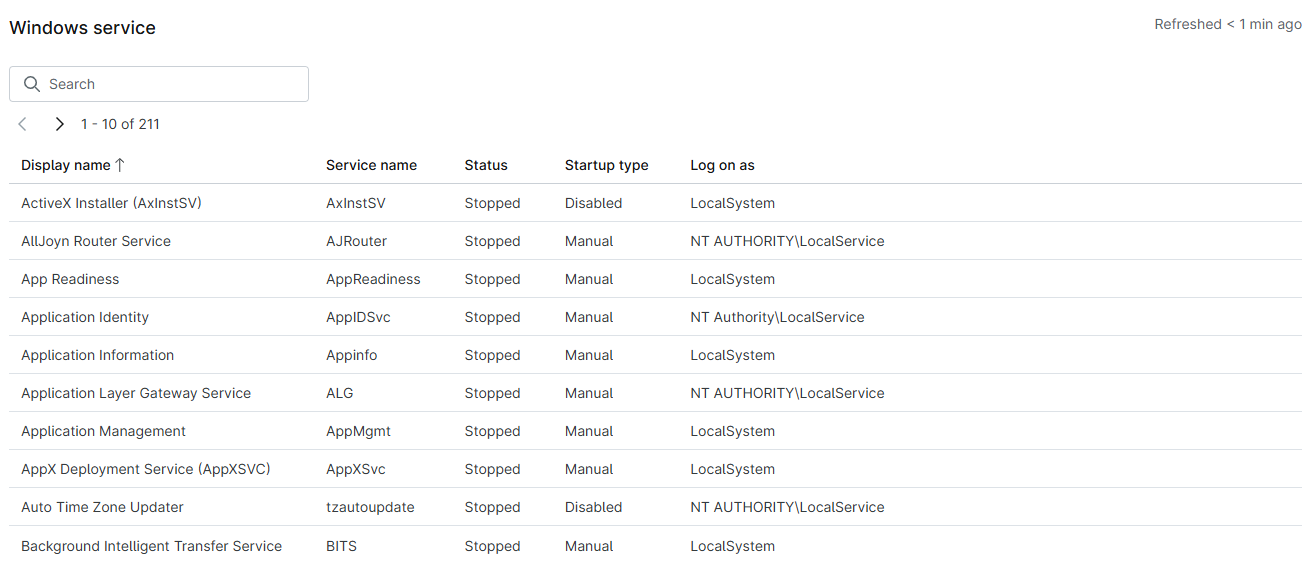Focus the Search input field
The width and height of the screenshot is (1316, 568).
click(x=170, y=84)
